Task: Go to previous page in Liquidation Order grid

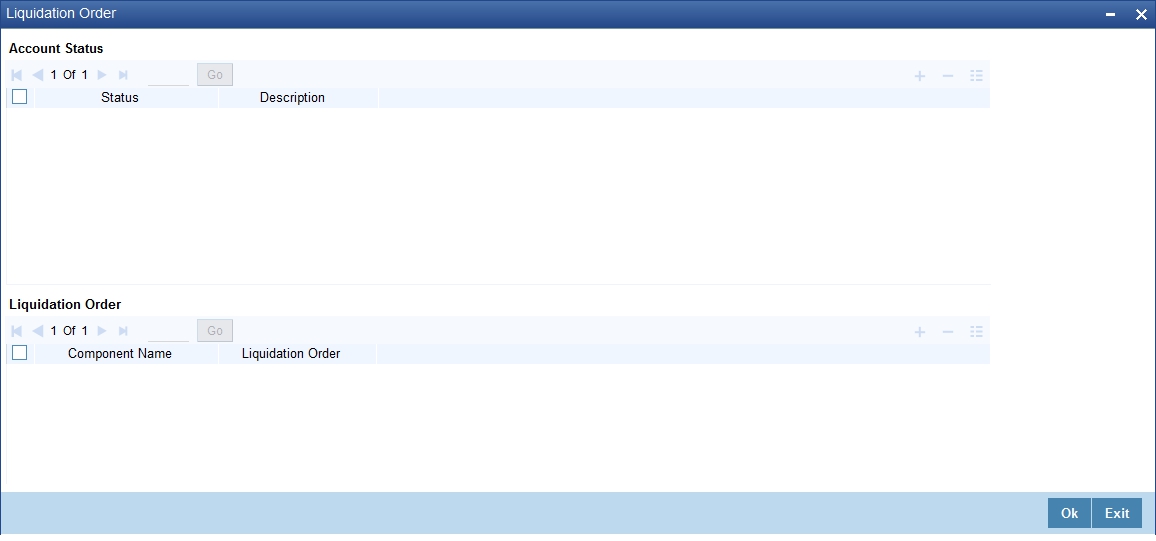Action: 38,331
